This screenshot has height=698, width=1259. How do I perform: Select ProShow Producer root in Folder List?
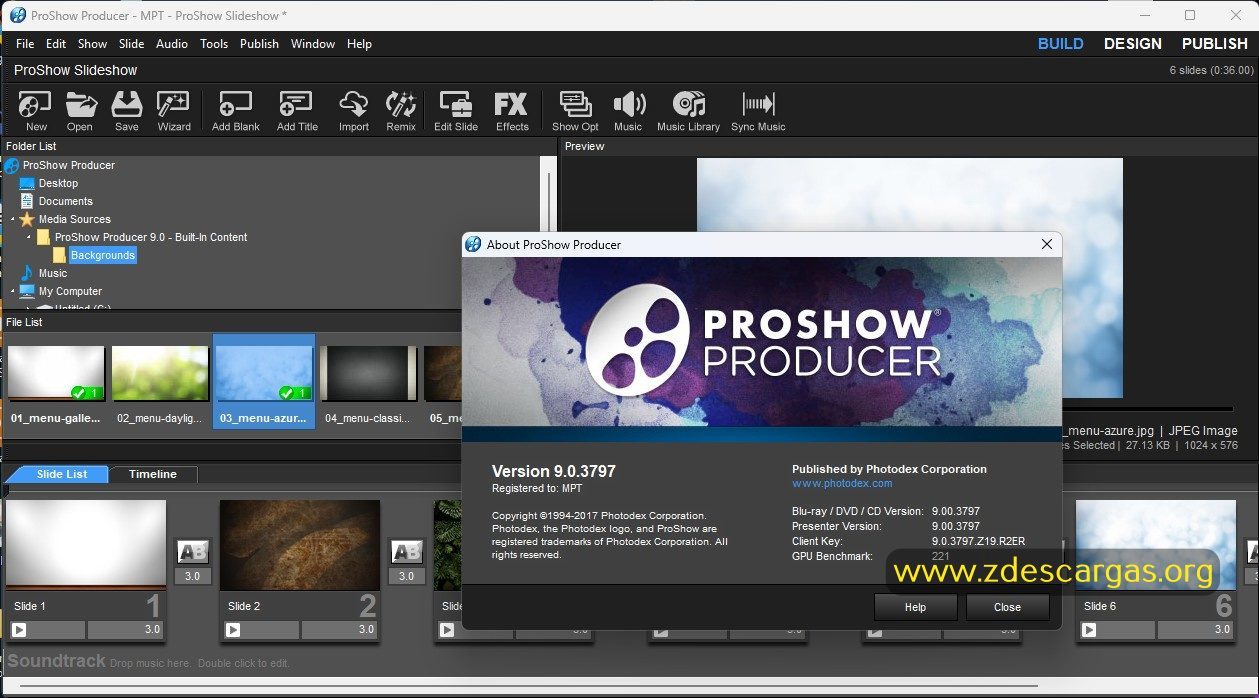[69, 165]
